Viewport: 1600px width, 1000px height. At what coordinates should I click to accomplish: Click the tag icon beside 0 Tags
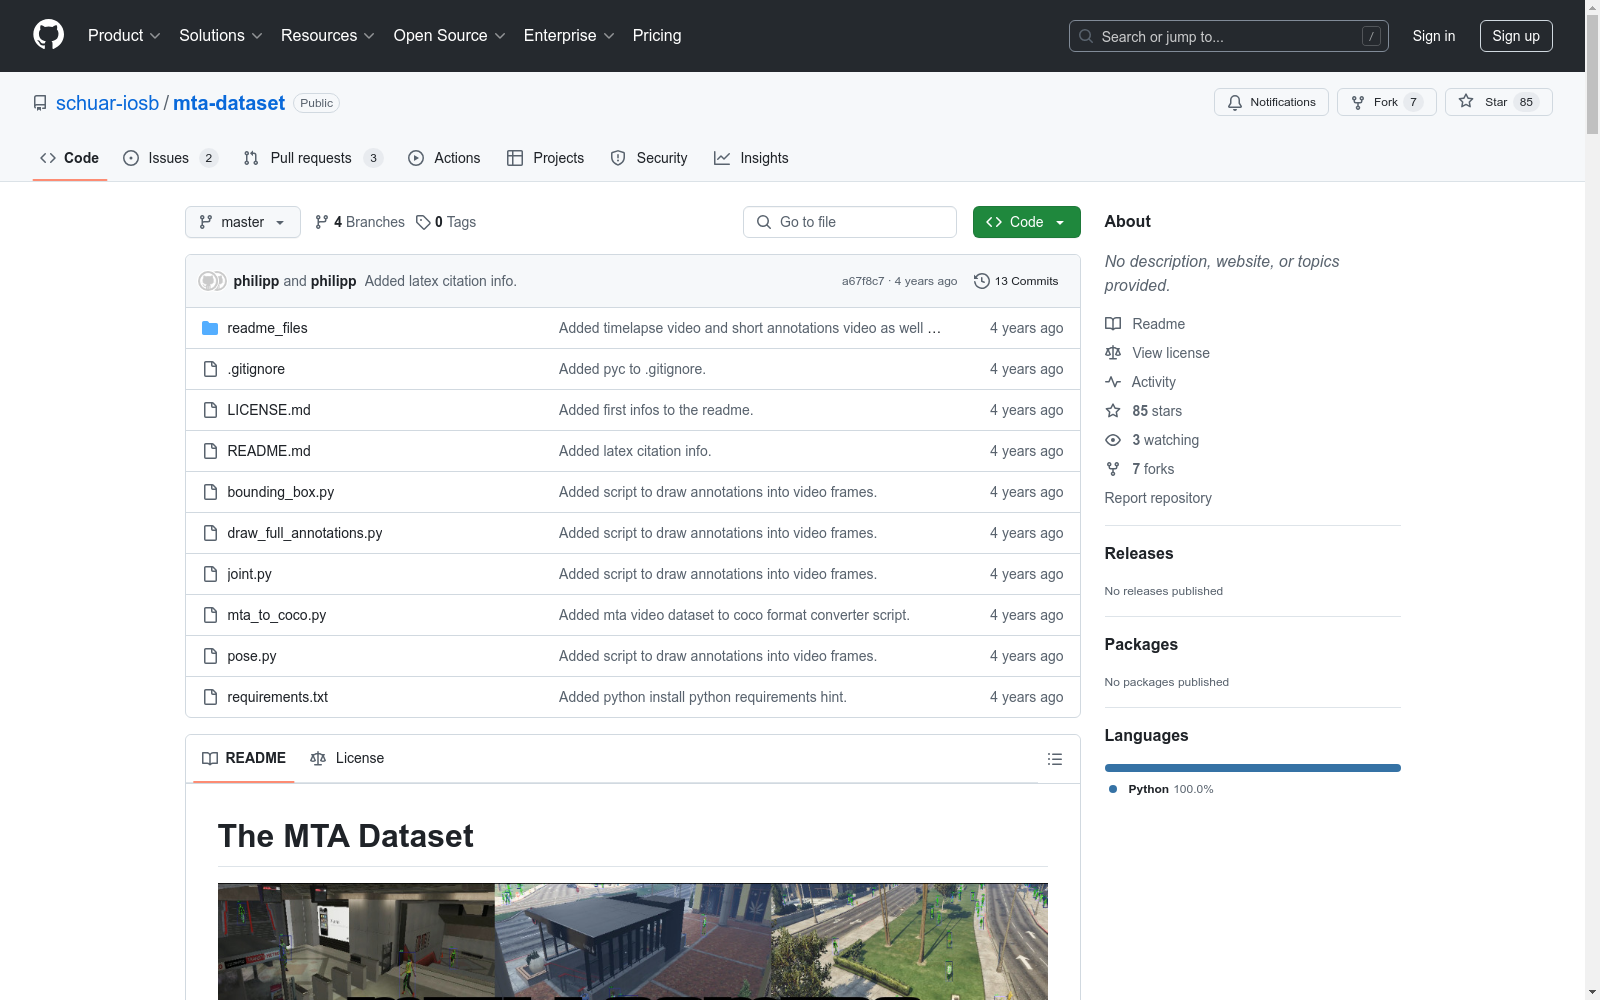(423, 222)
